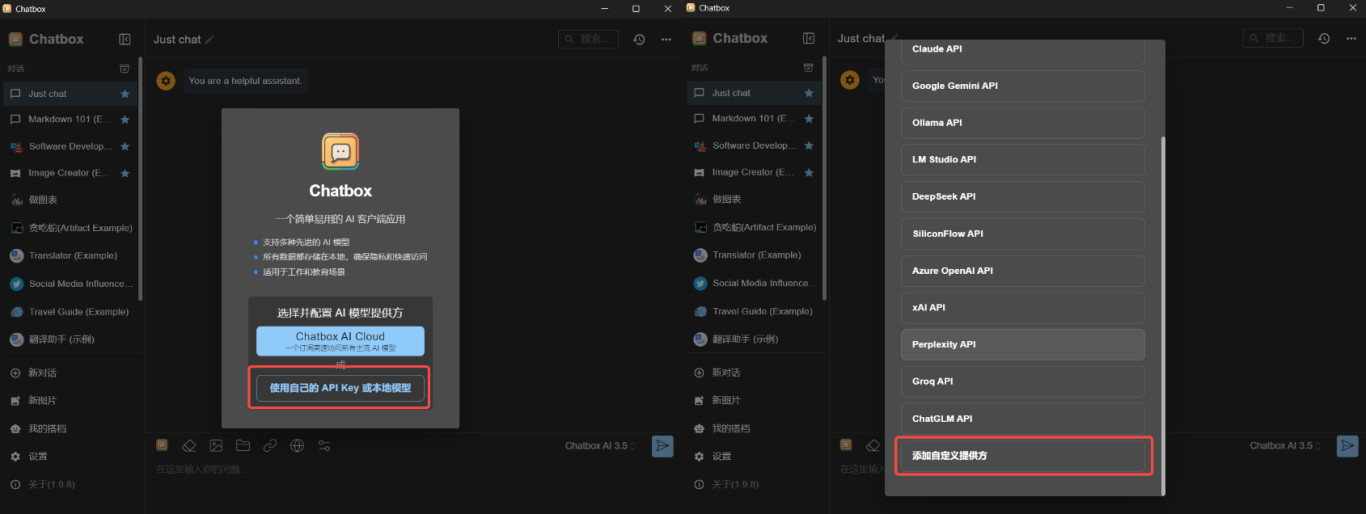Click the Chatbox logo icon in right input toolbar
The height and width of the screenshot is (514, 1366).
tap(845, 444)
